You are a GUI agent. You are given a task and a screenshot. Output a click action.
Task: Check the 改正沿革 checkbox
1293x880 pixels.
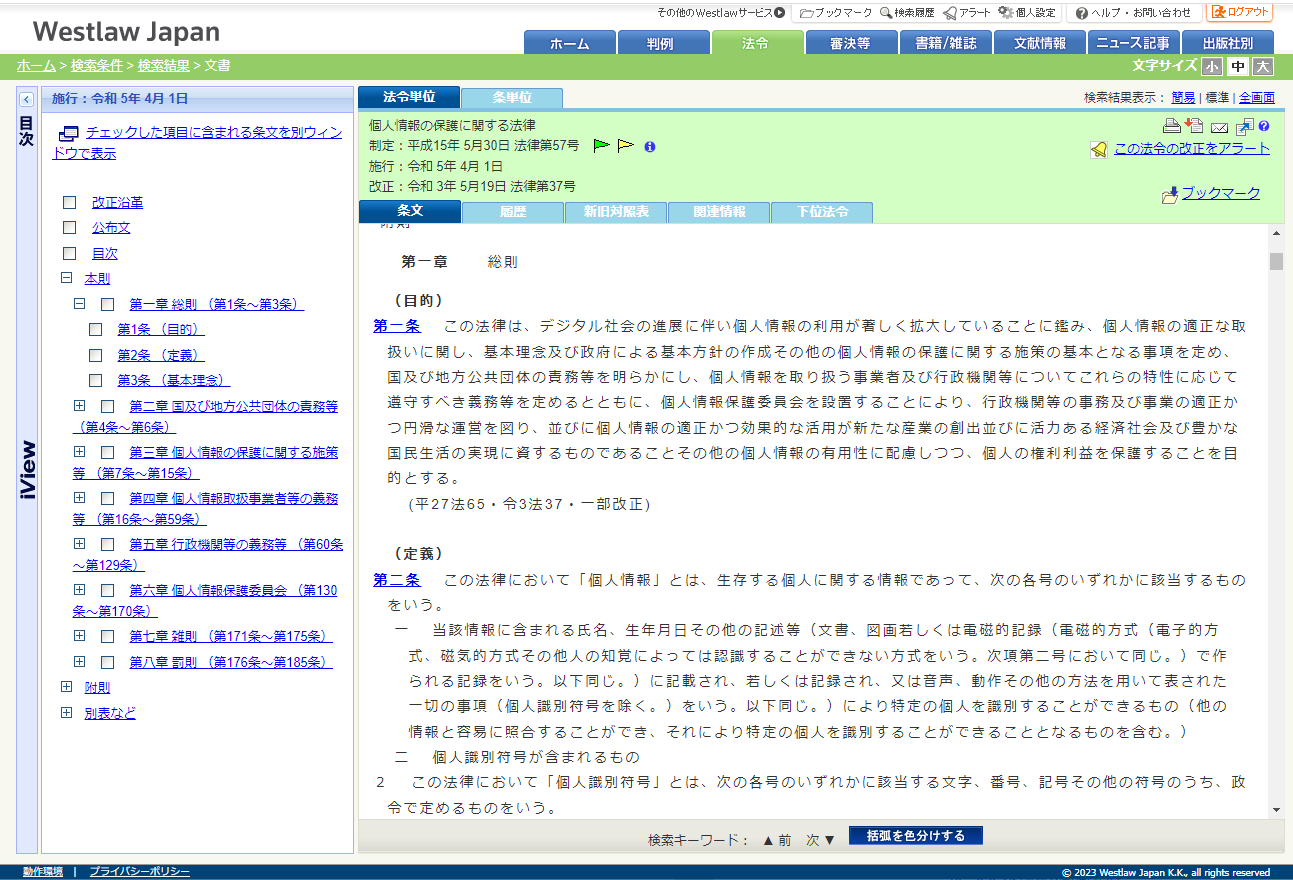69,202
